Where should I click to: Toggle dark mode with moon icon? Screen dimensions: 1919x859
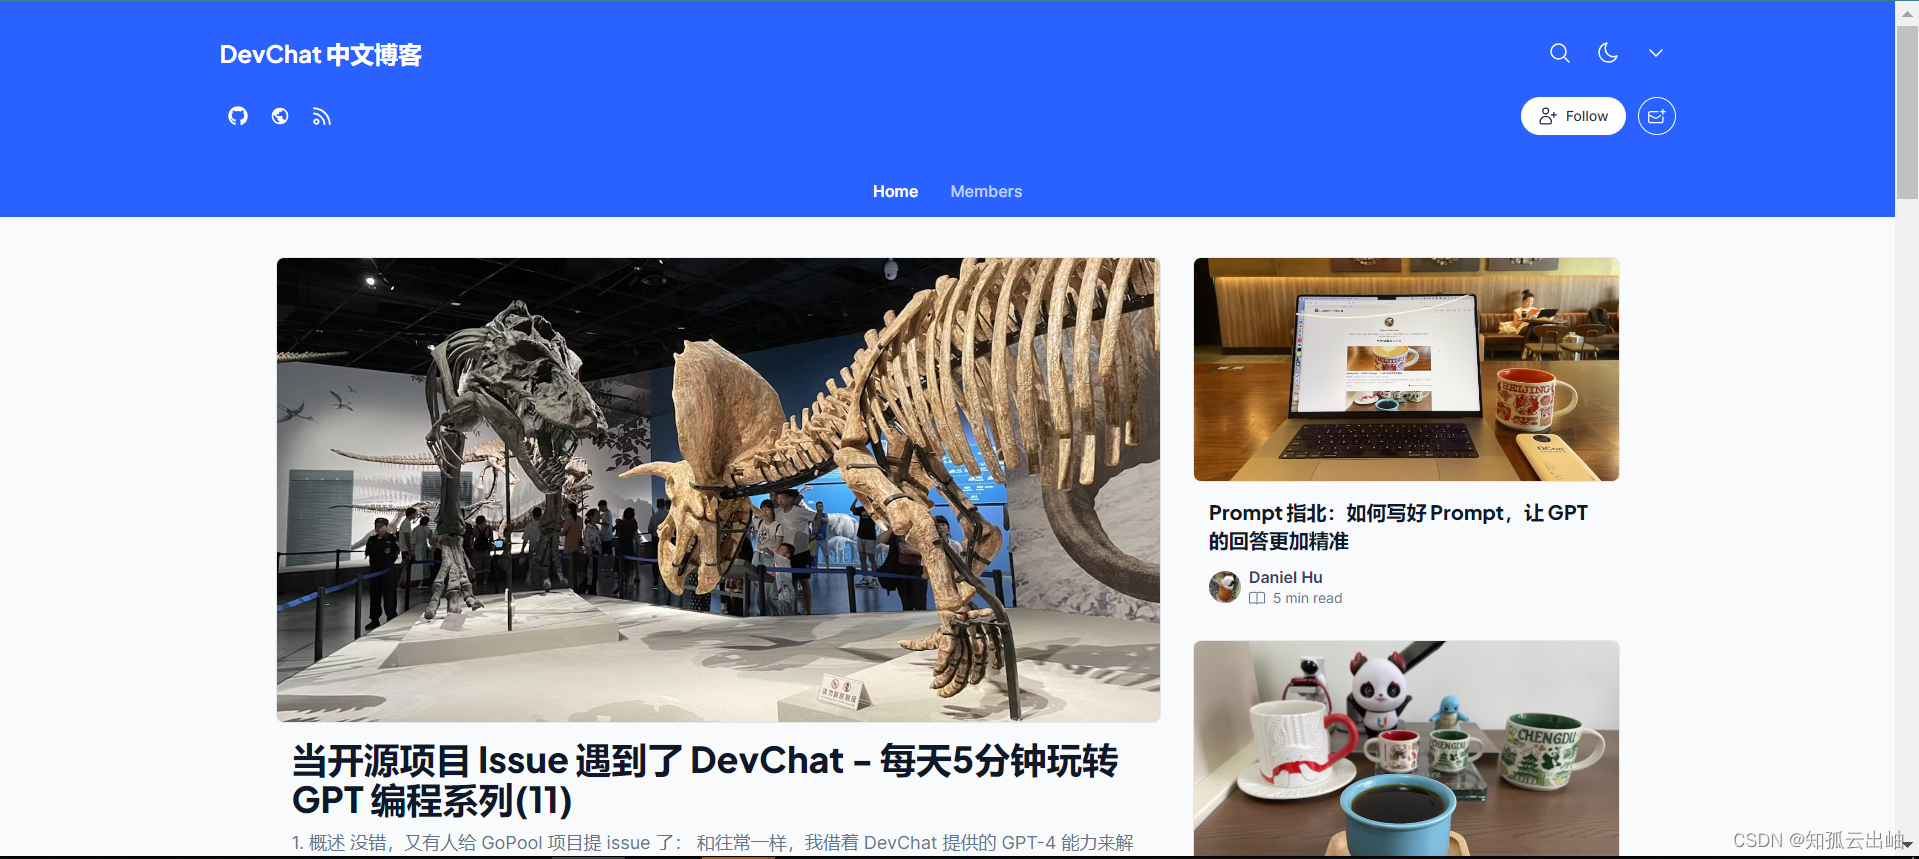1608,53
